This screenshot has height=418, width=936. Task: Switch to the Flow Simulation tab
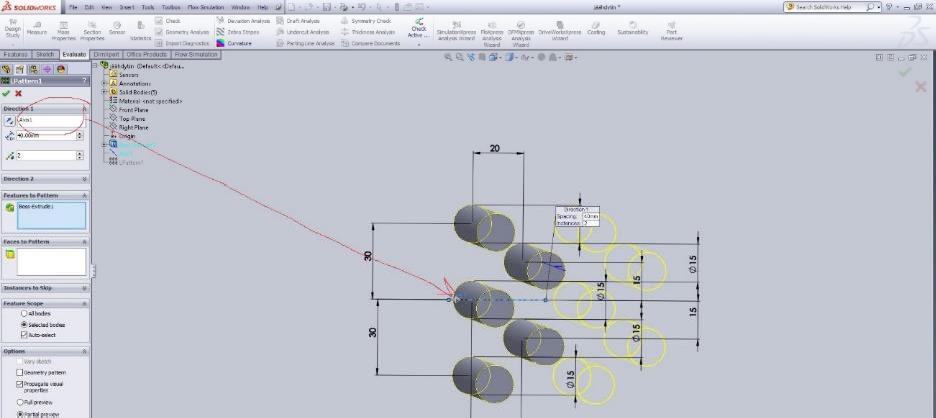tap(196, 54)
